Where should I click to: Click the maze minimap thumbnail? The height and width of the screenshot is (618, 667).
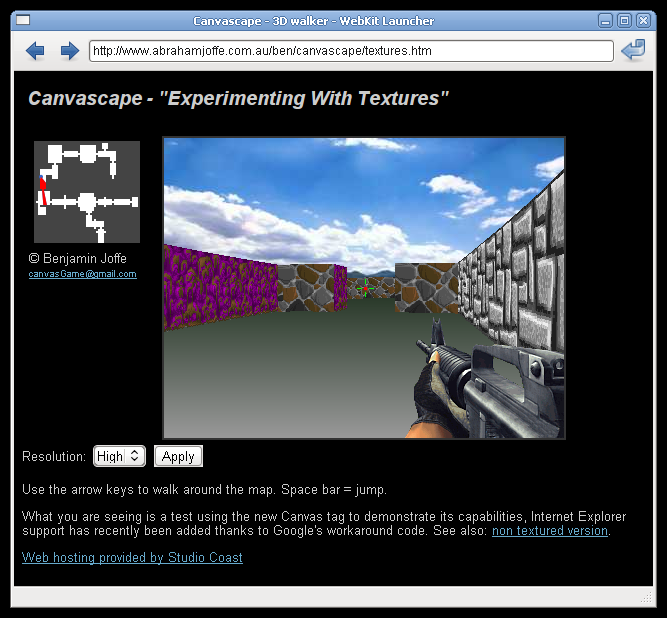tap(87, 192)
